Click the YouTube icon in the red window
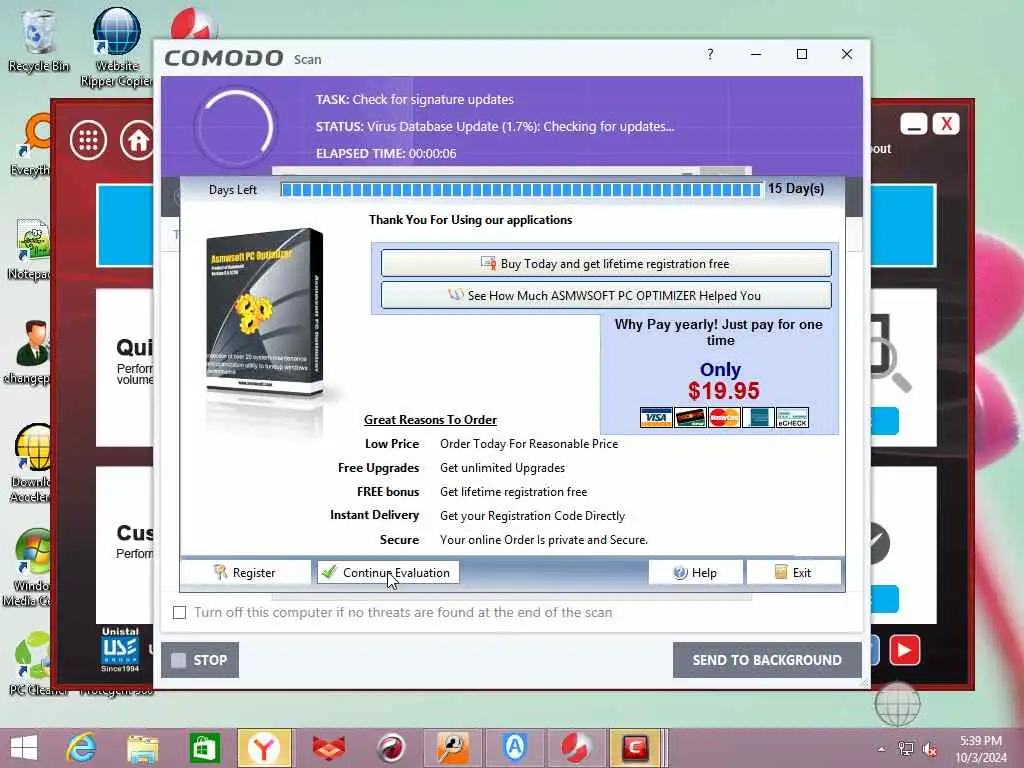This screenshot has height=768, width=1024. click(904, 650)
